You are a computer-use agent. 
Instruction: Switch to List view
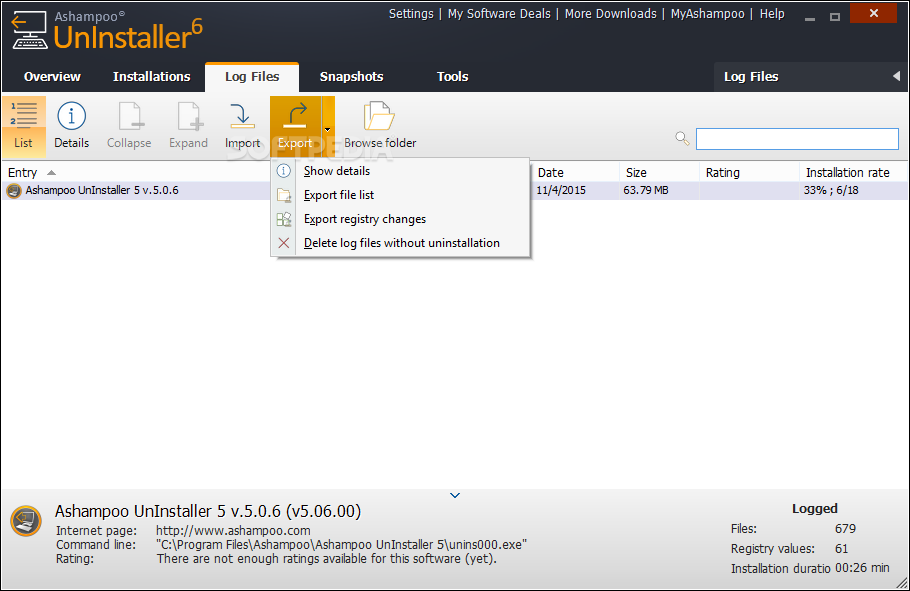tap(24, 127)
